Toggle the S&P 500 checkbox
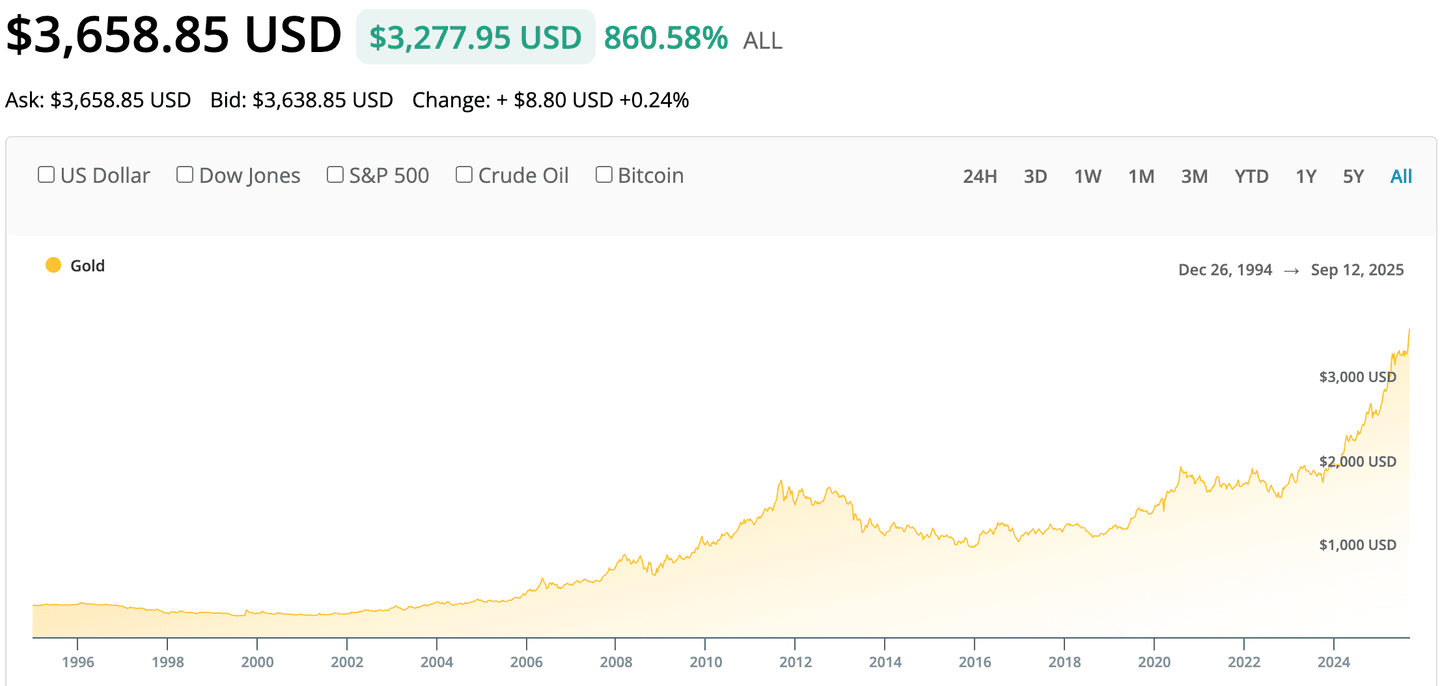 point(335,175)
